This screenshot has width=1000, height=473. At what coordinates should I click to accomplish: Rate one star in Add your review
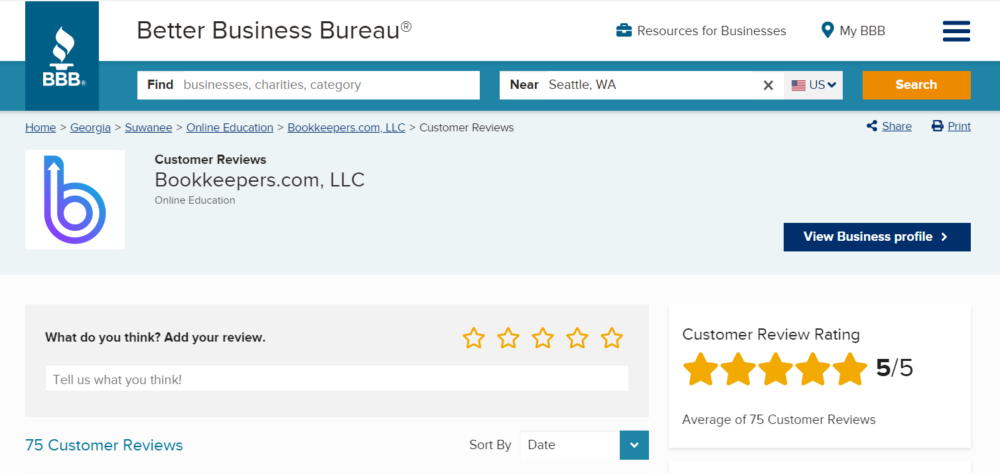point(474,338)
